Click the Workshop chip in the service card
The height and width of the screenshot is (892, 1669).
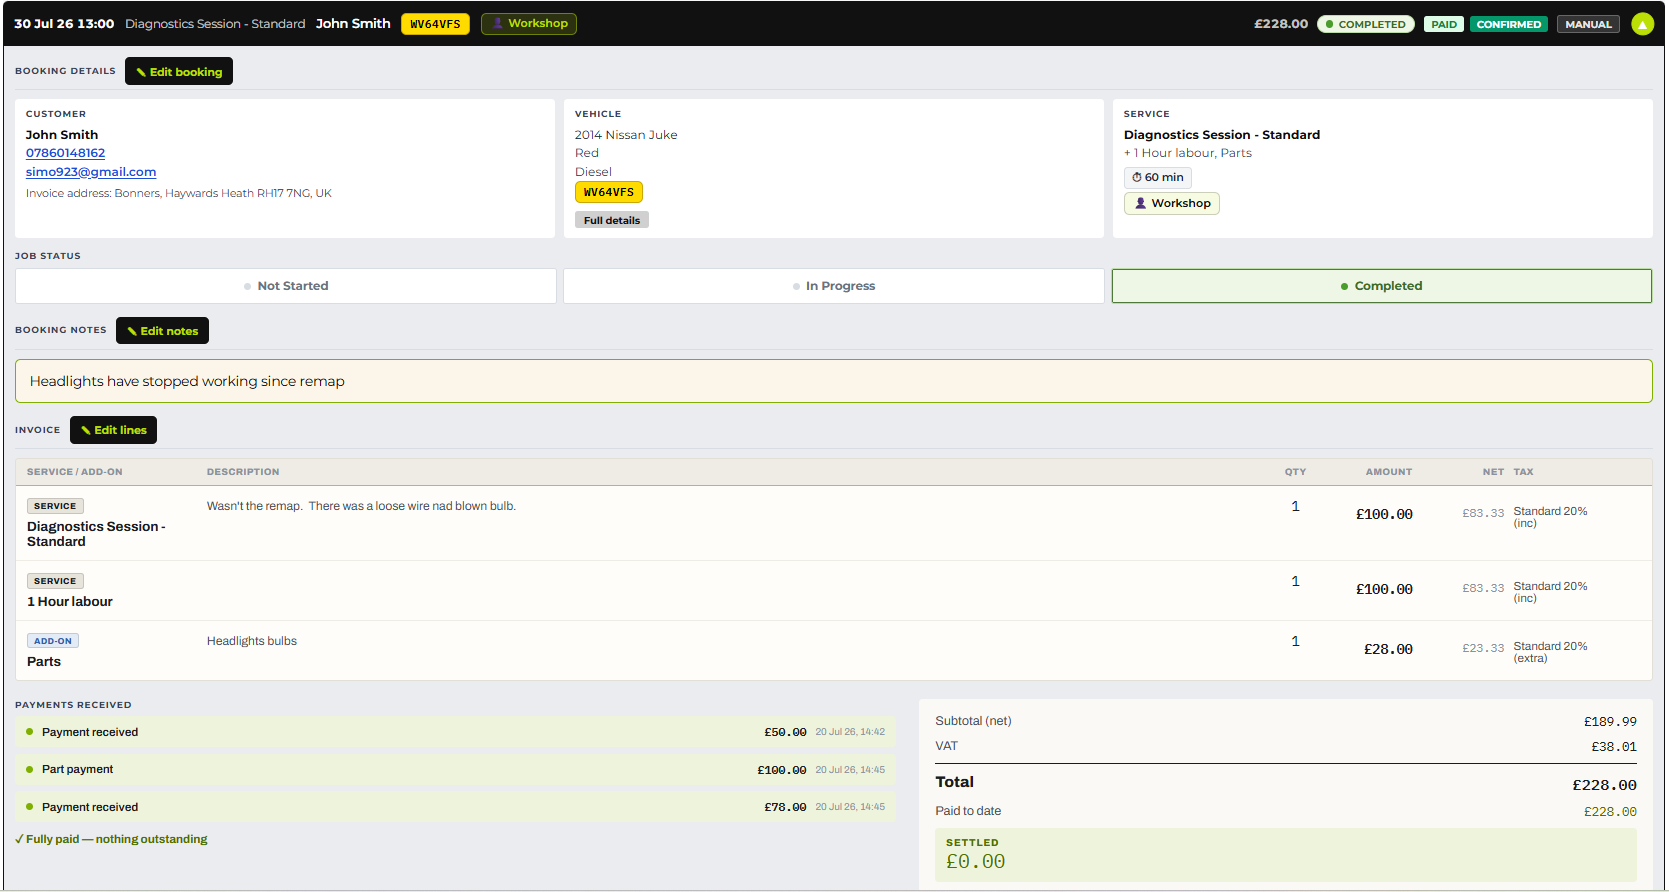click(1172, 203)
